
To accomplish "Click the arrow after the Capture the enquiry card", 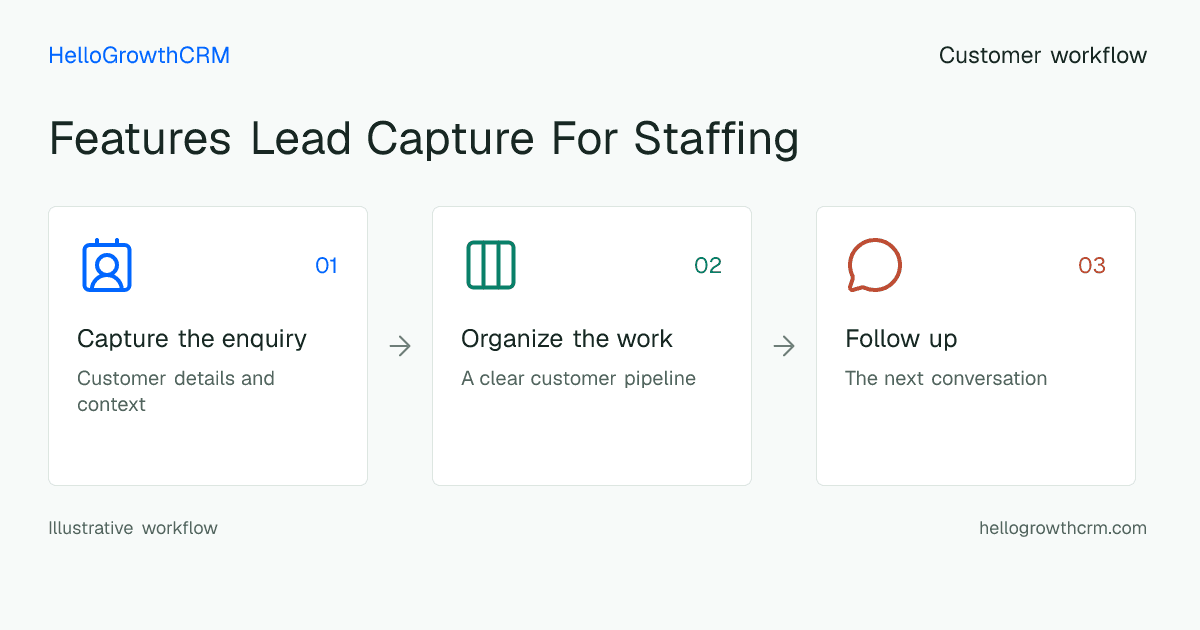I will point(400,346).
